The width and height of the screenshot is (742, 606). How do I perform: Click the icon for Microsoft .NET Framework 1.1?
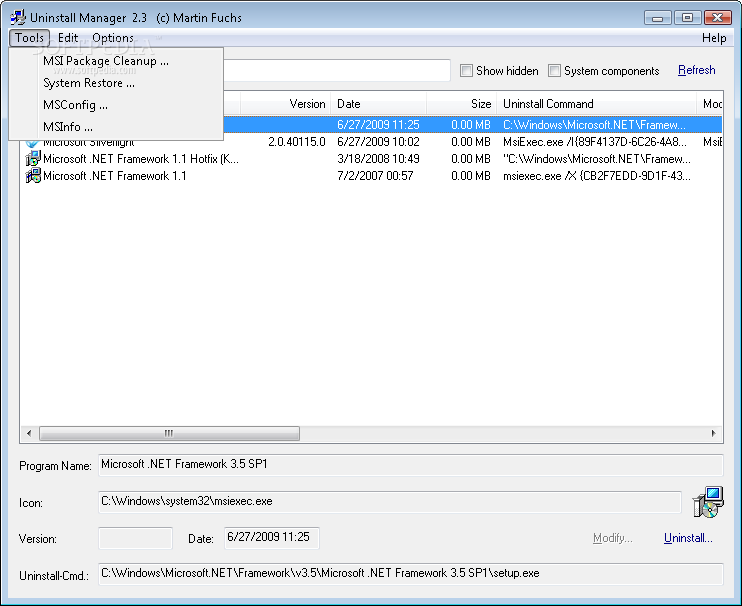pyautogui.click(x=33, y=176)
